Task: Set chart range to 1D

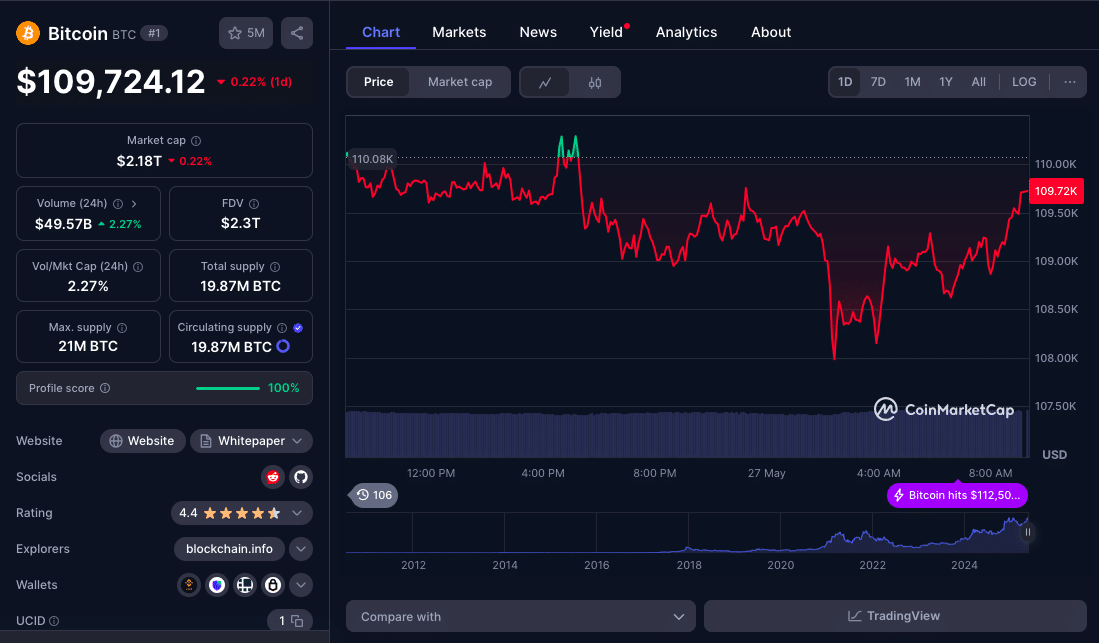Action: click(x=845, y=82)
